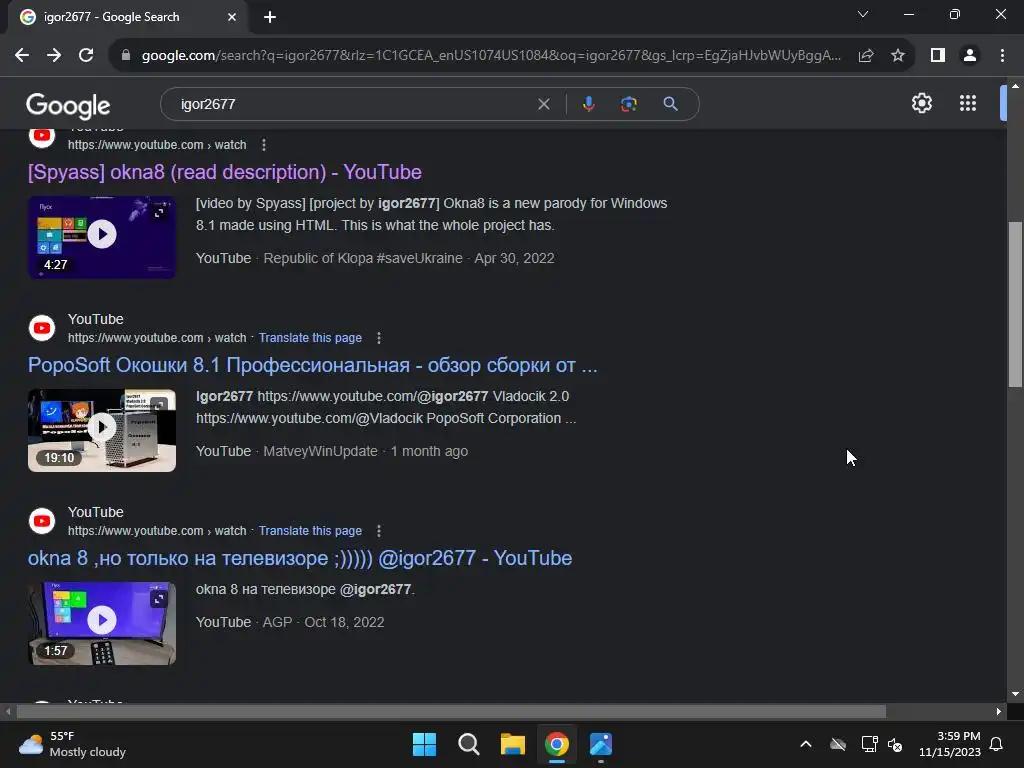
Task: Open the Google apps grid
Action: 967,103
